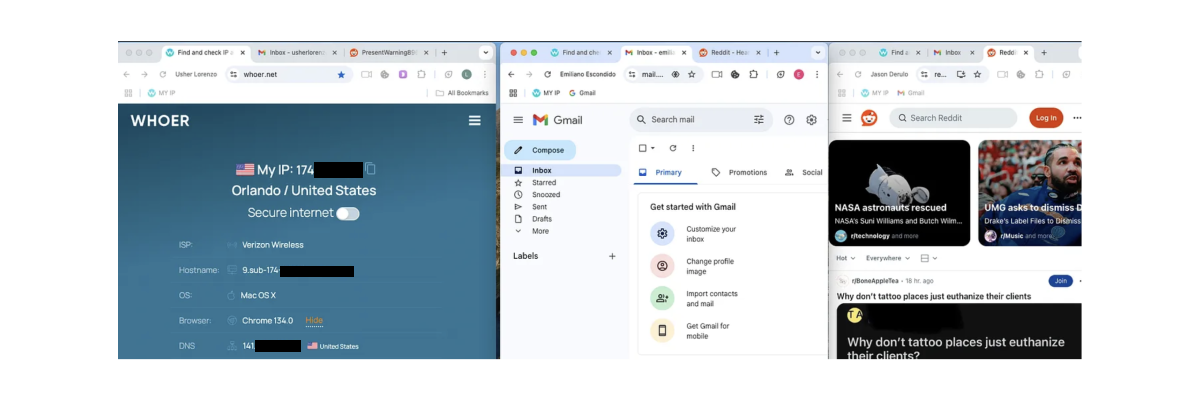1200x400 pixels.
Task: Expand tab search chevron in Whoer window
Action: pos(486,52)
